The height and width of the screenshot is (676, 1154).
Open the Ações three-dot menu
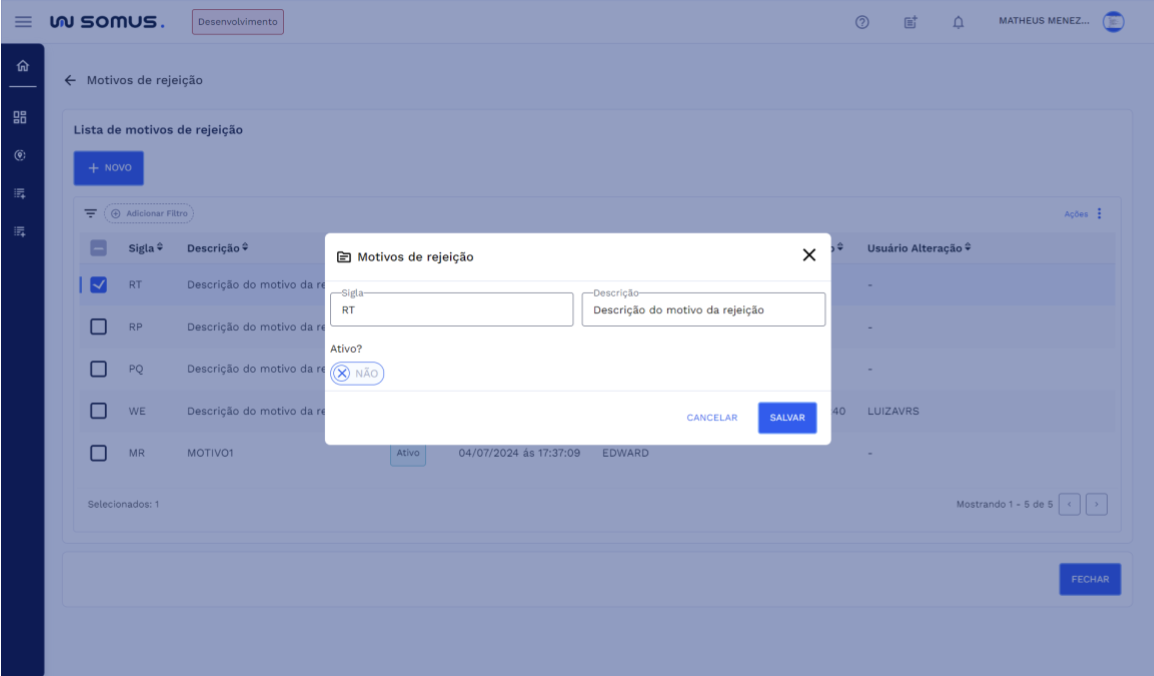pyautogui.click(x=1099, y=213)
